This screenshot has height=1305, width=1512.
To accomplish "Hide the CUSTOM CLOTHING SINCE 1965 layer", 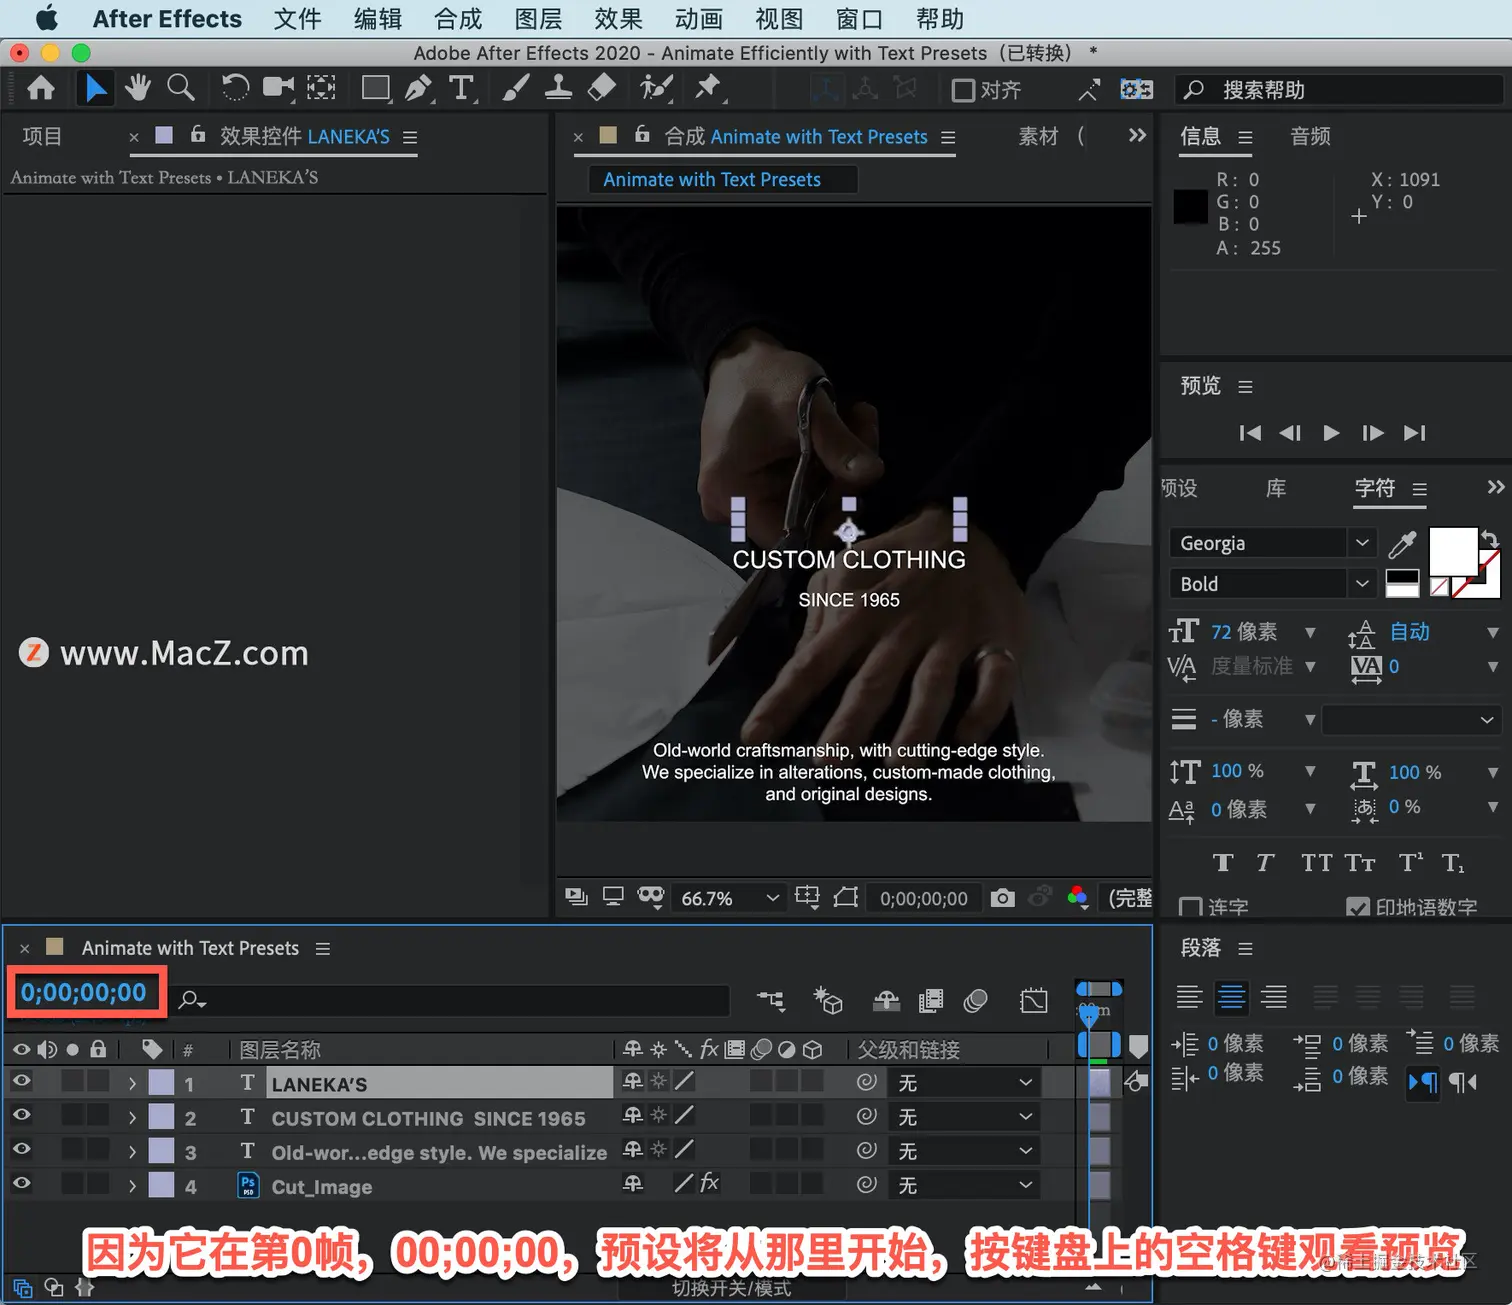I will (x=21, y=1115).
